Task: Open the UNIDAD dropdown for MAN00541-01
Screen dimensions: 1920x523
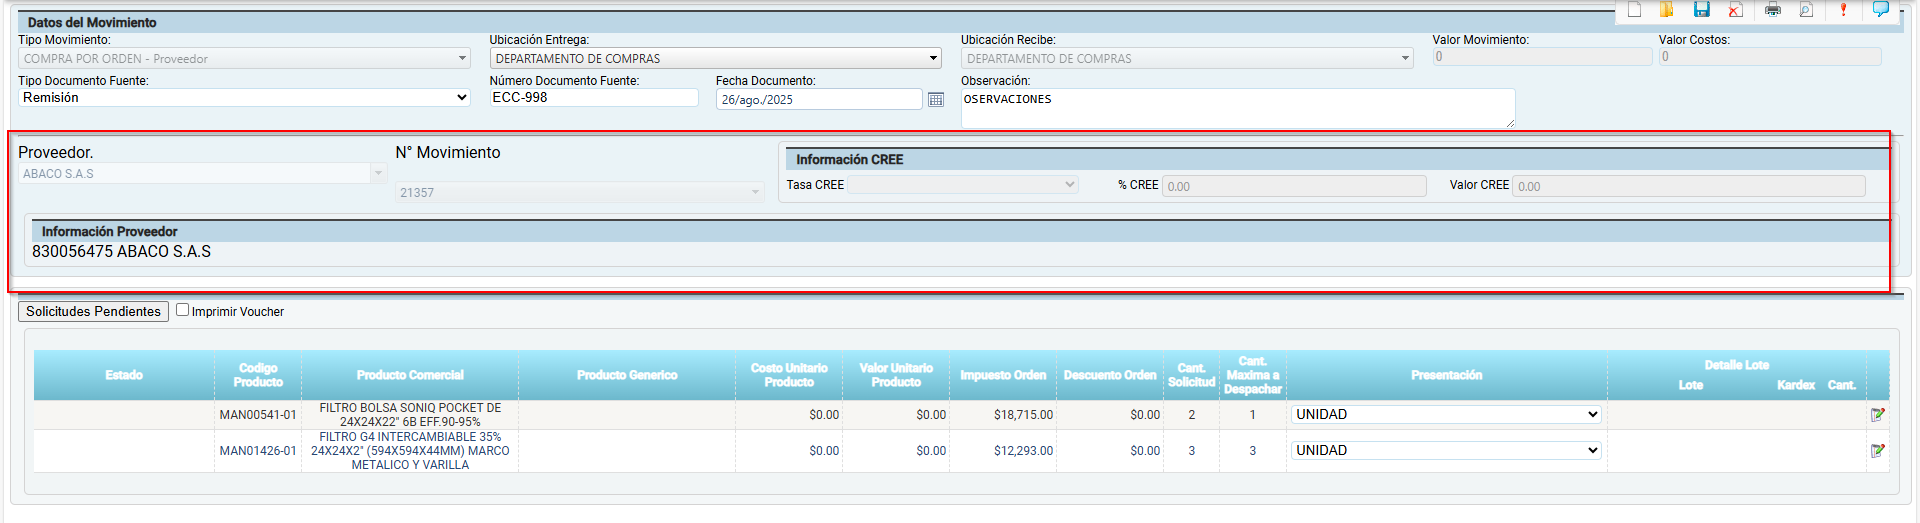Action: pos(1446,415)
